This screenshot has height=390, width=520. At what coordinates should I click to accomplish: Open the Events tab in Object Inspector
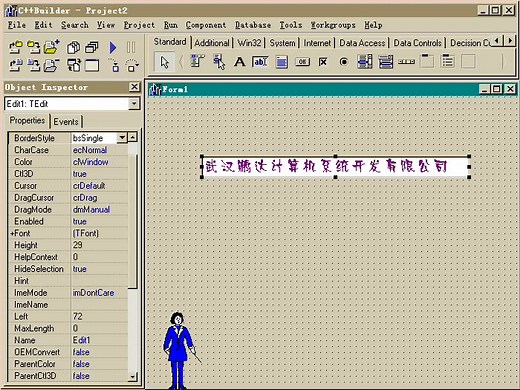(x=66, y=122)
